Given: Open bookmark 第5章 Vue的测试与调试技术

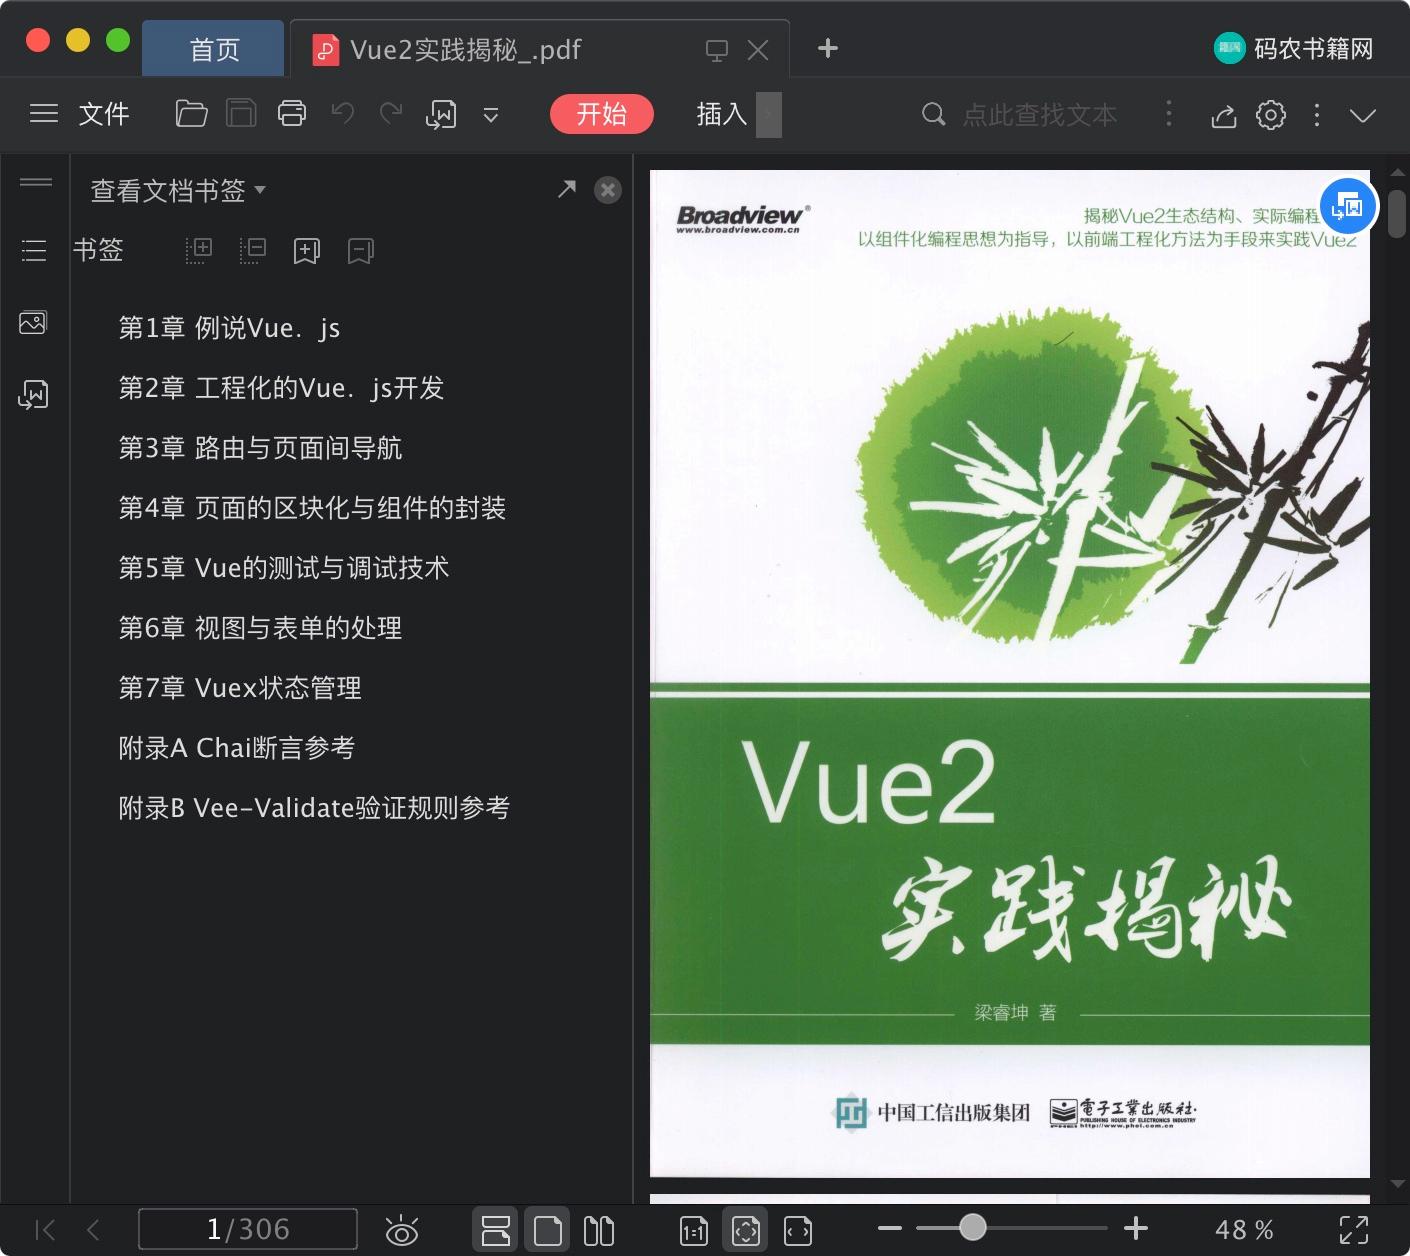Looking at the screenshot, I should [284, 568].
